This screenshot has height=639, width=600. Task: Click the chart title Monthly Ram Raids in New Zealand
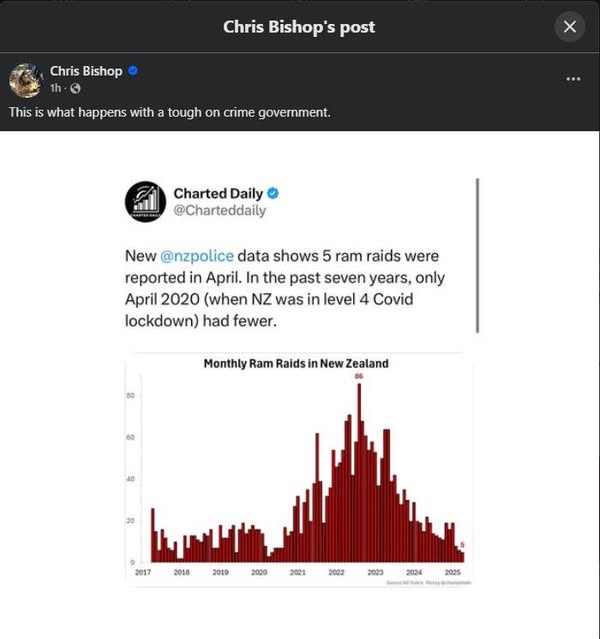point(296,363)
